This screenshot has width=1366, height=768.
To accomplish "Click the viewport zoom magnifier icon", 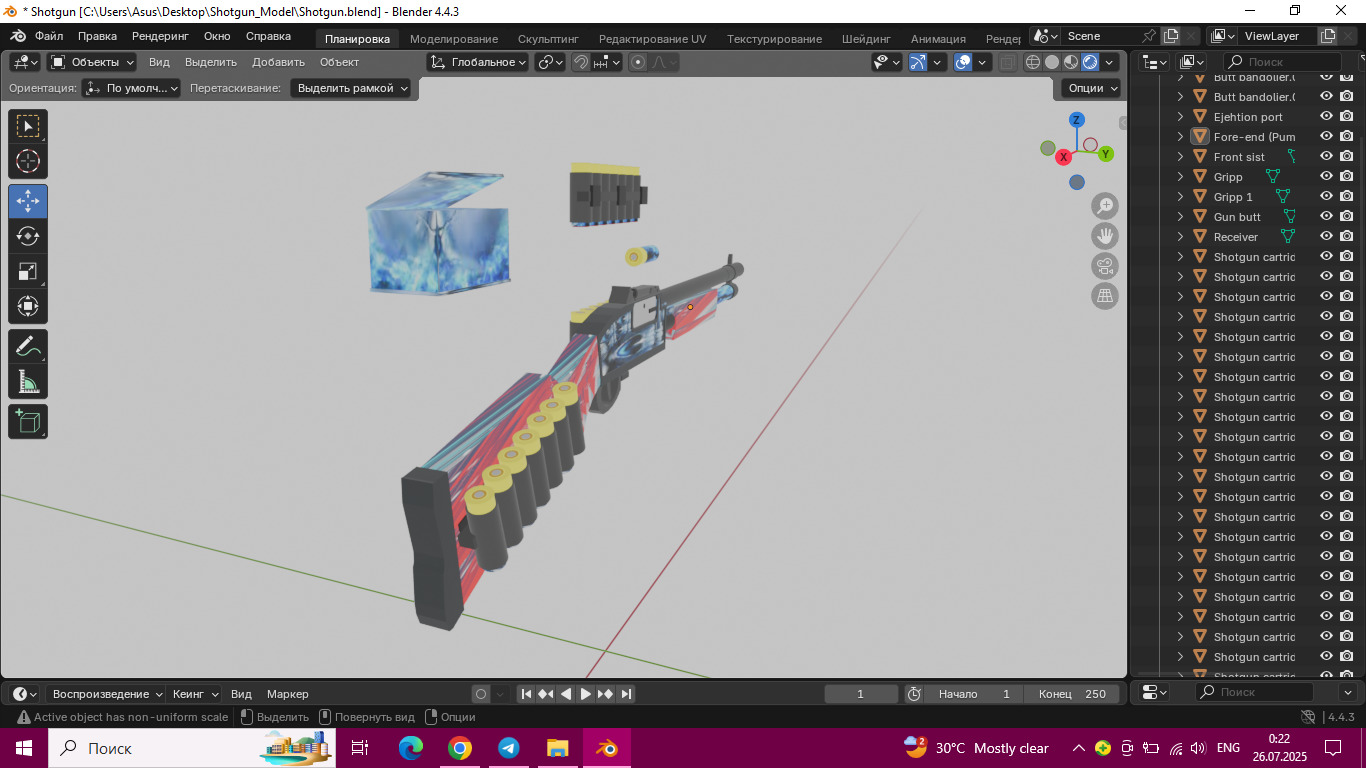I will pos(1105,206).
